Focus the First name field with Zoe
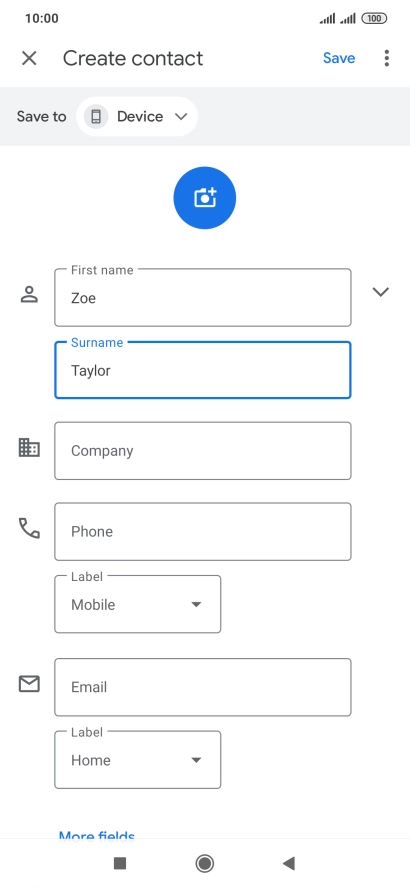 (203, 297)
